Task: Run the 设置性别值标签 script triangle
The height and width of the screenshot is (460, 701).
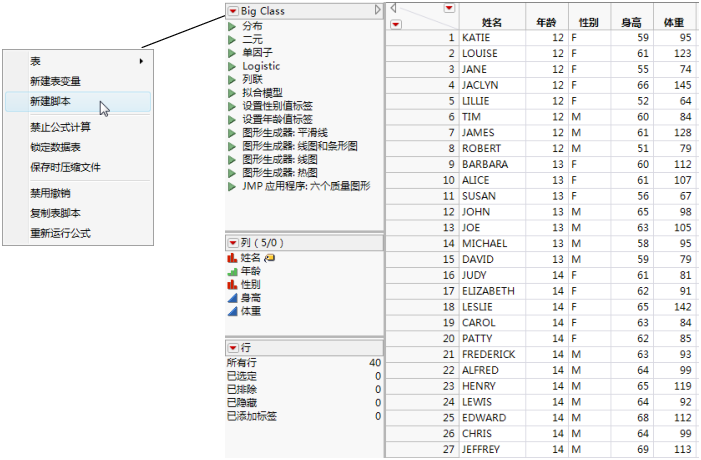Action: (232, 106)
